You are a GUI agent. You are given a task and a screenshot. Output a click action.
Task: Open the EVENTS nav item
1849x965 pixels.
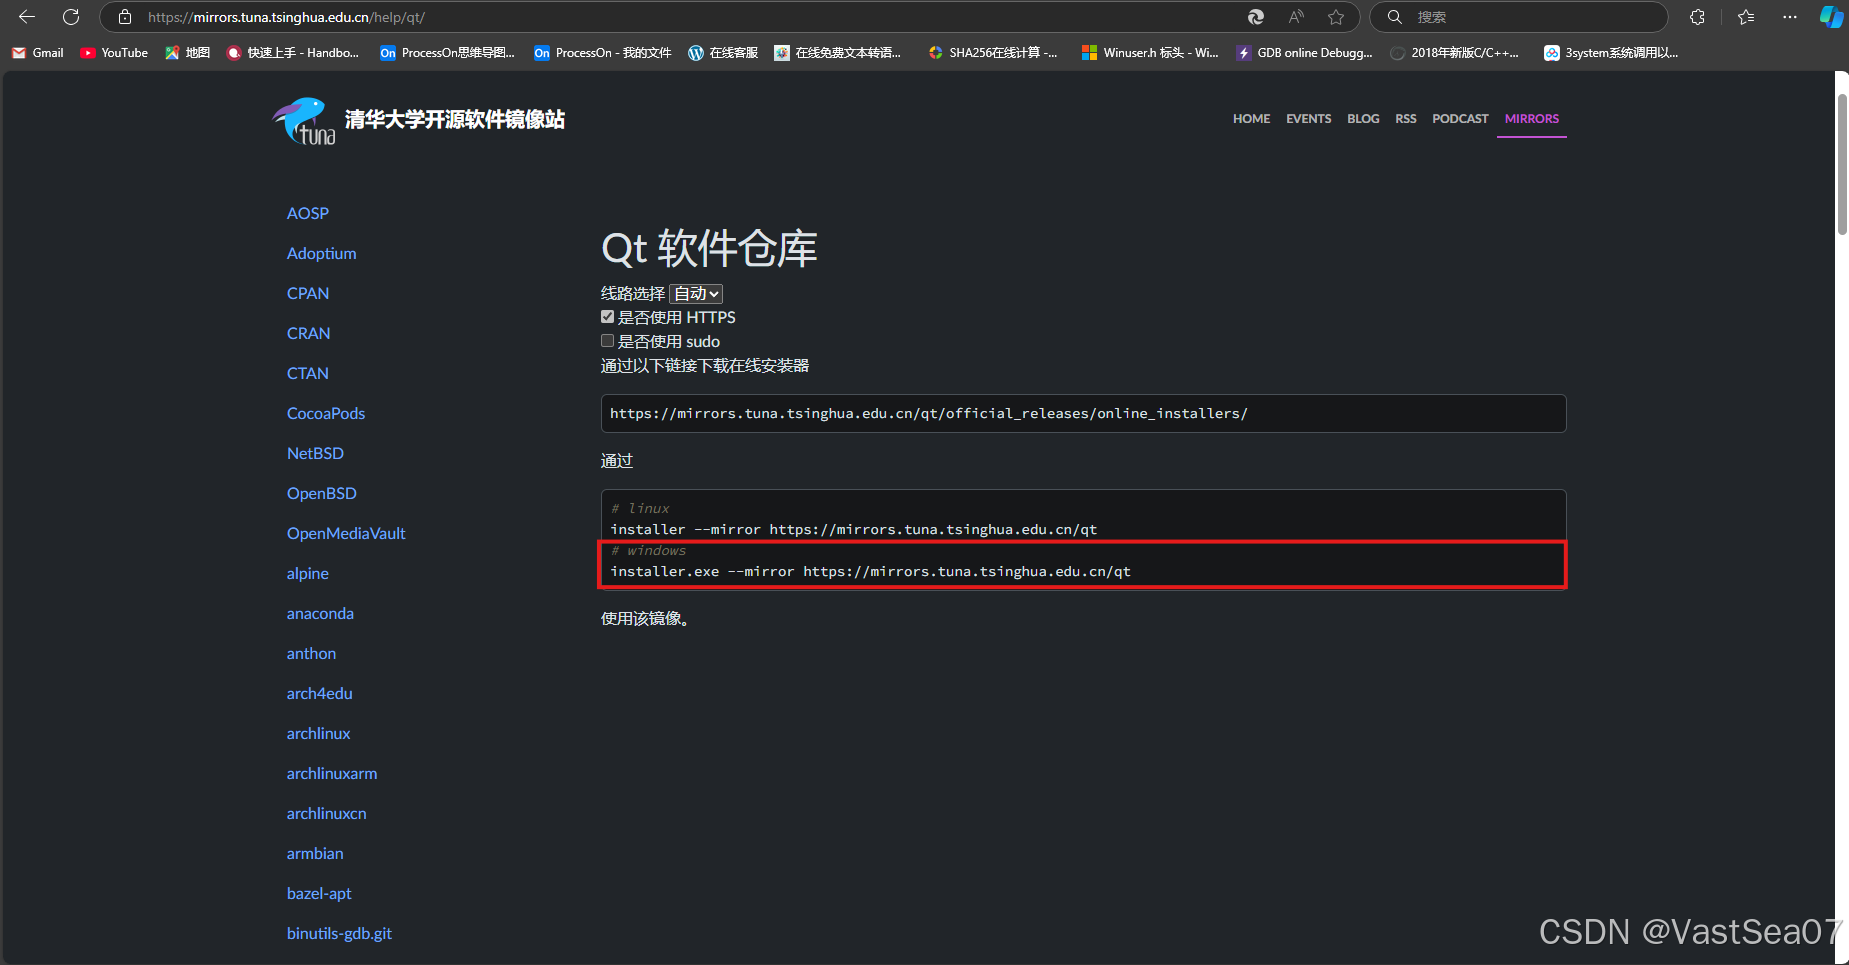click(1308, 119)
